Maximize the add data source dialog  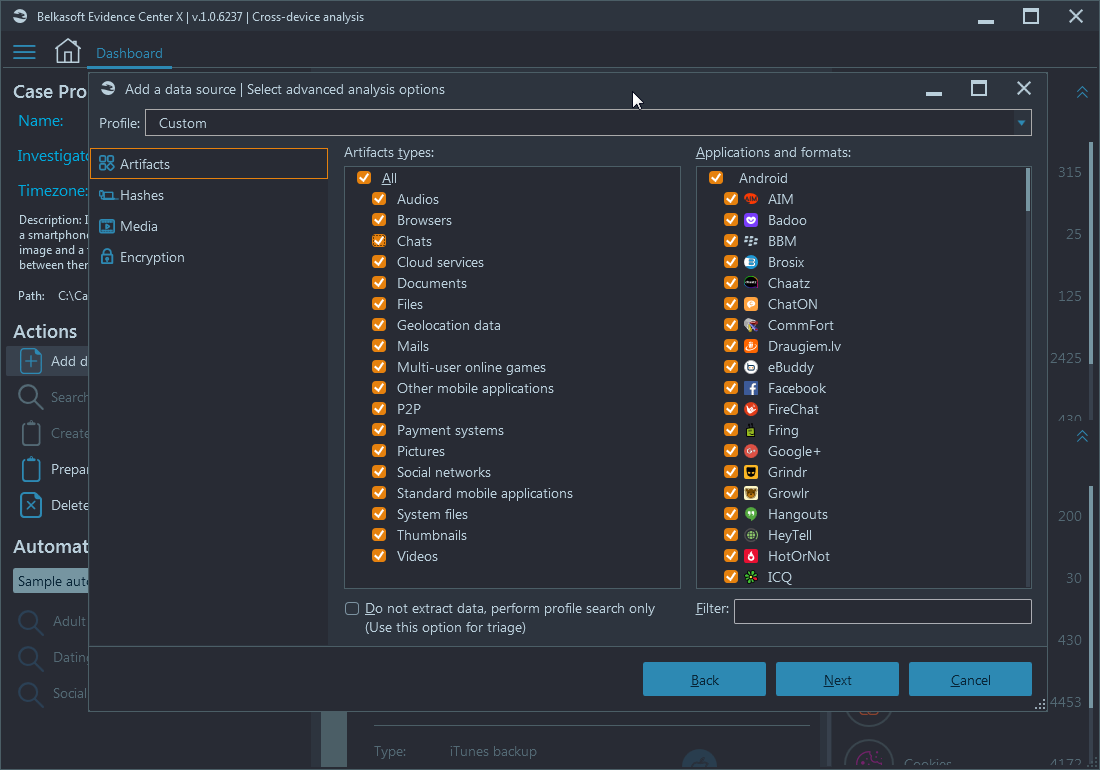[979, 88]
